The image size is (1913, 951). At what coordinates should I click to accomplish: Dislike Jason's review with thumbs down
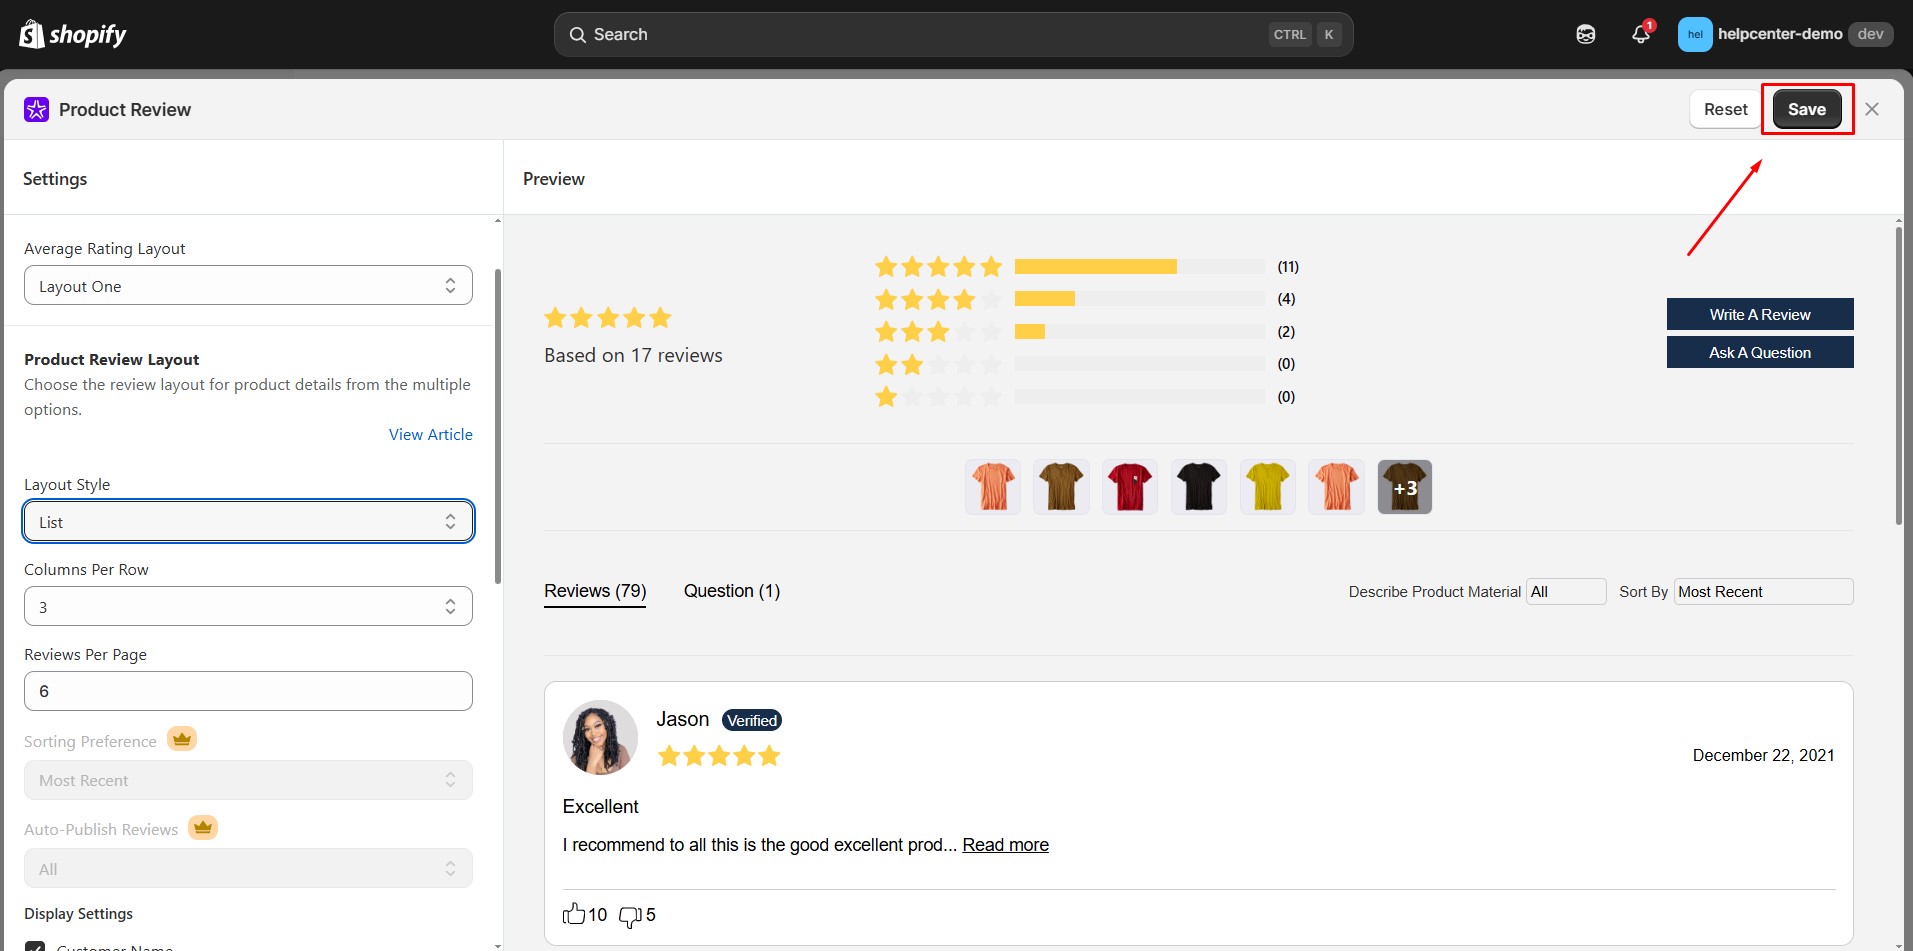(x=630, y=916)
